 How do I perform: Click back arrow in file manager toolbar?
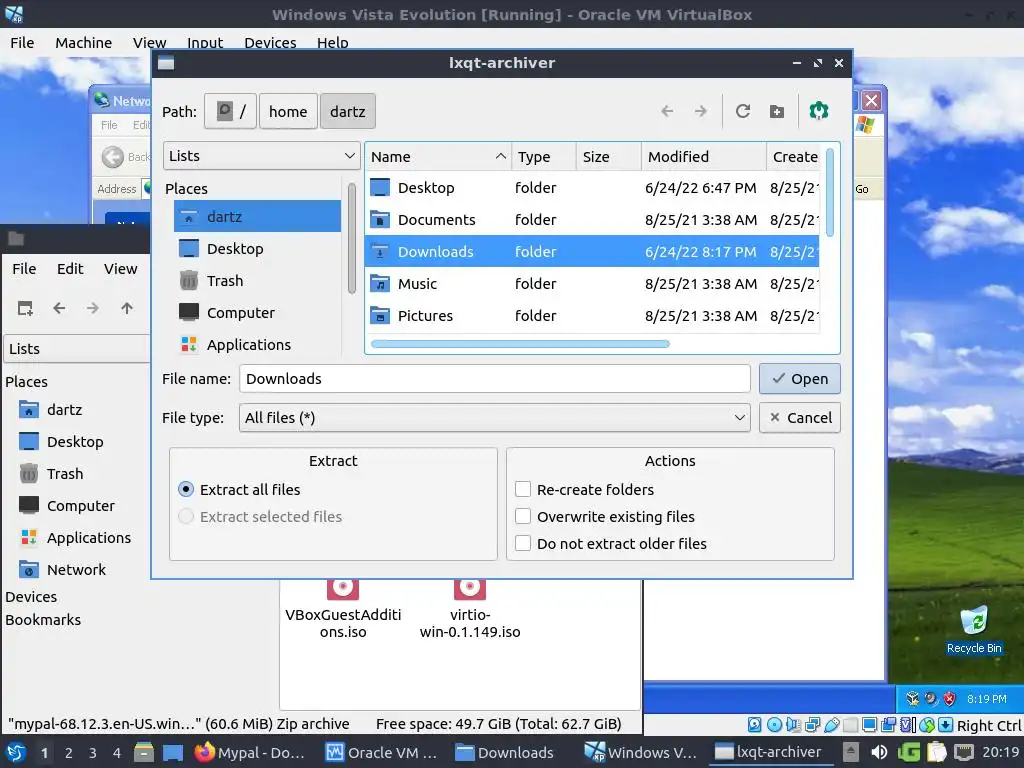point(59,308)
